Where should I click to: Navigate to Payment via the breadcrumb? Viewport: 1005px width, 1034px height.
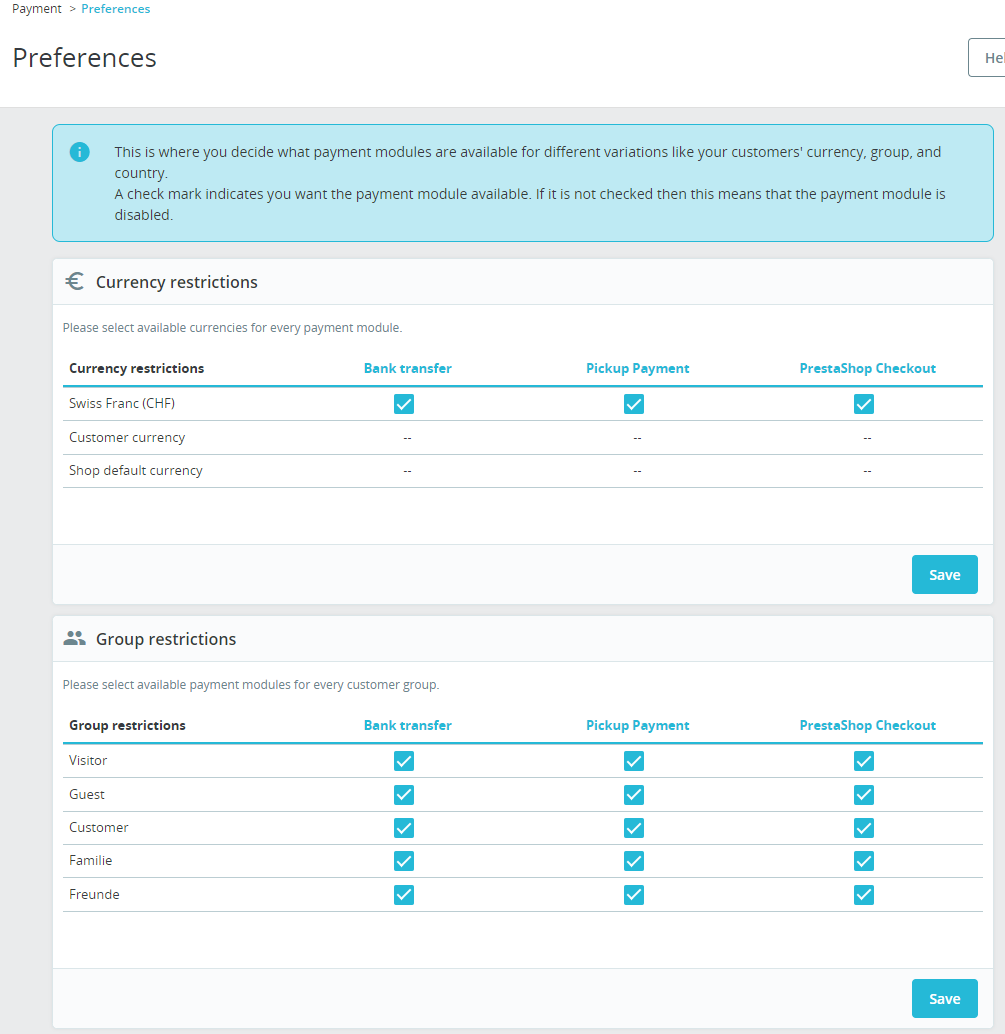36,8
